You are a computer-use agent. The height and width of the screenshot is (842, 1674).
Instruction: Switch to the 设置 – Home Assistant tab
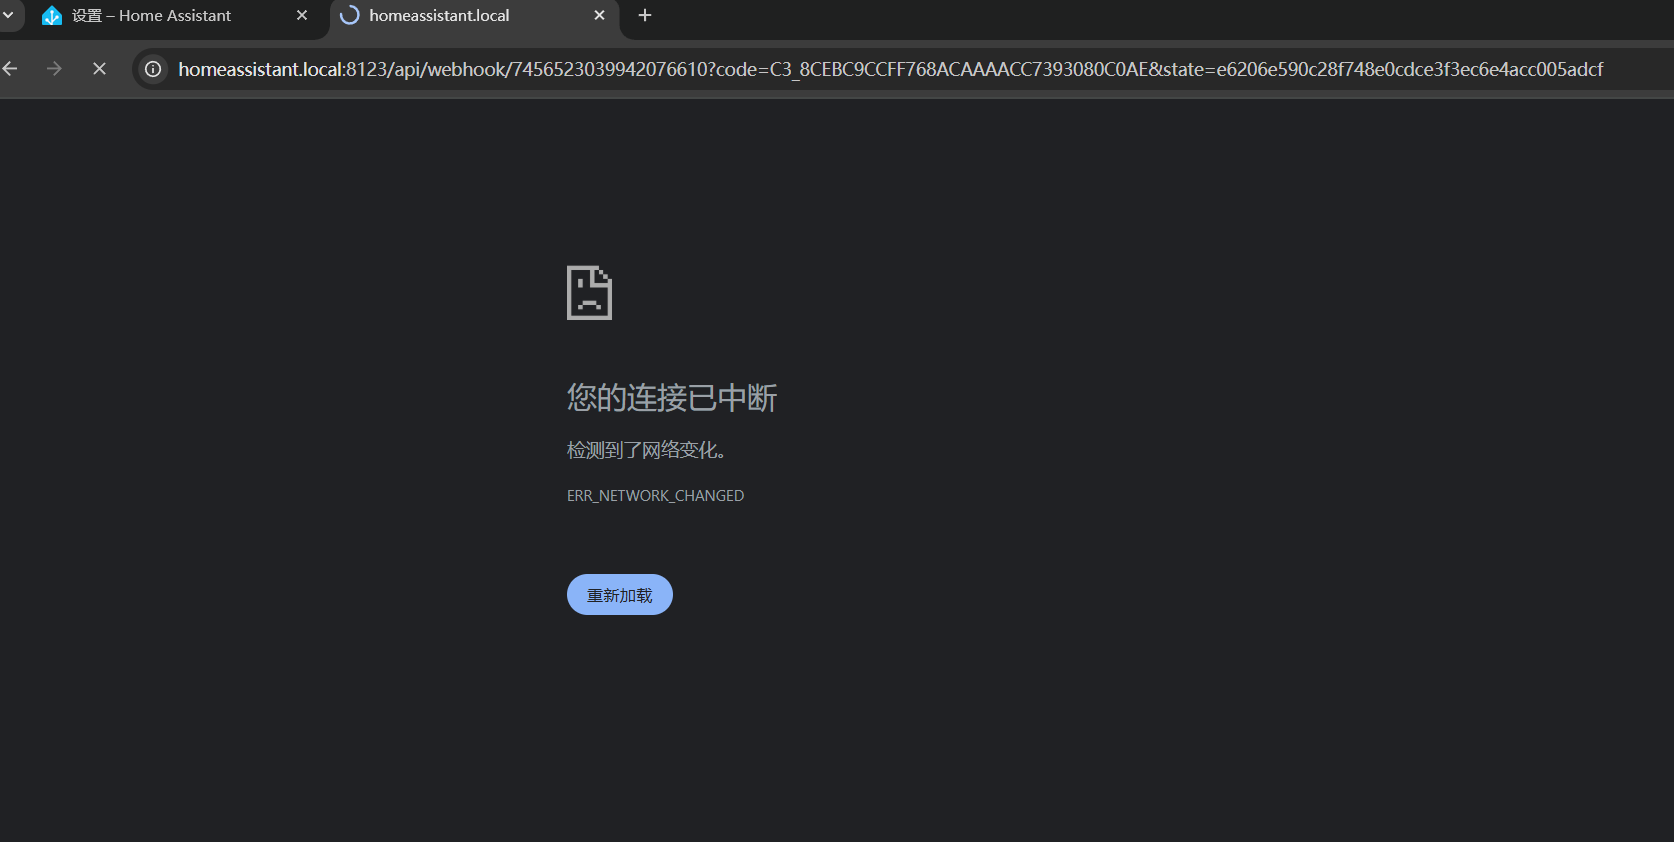pyautogui.click(x=152, y=16)
